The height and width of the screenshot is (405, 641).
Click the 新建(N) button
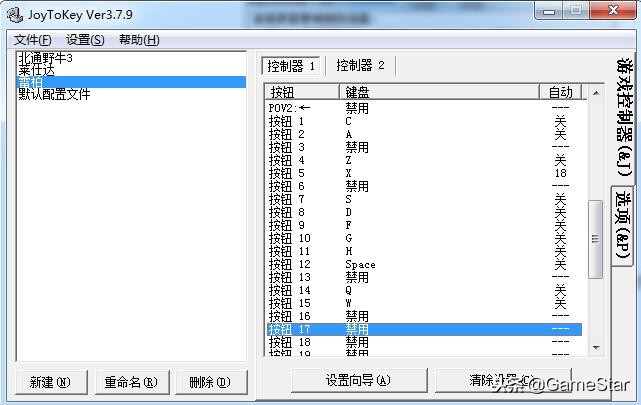pos(51,382)
